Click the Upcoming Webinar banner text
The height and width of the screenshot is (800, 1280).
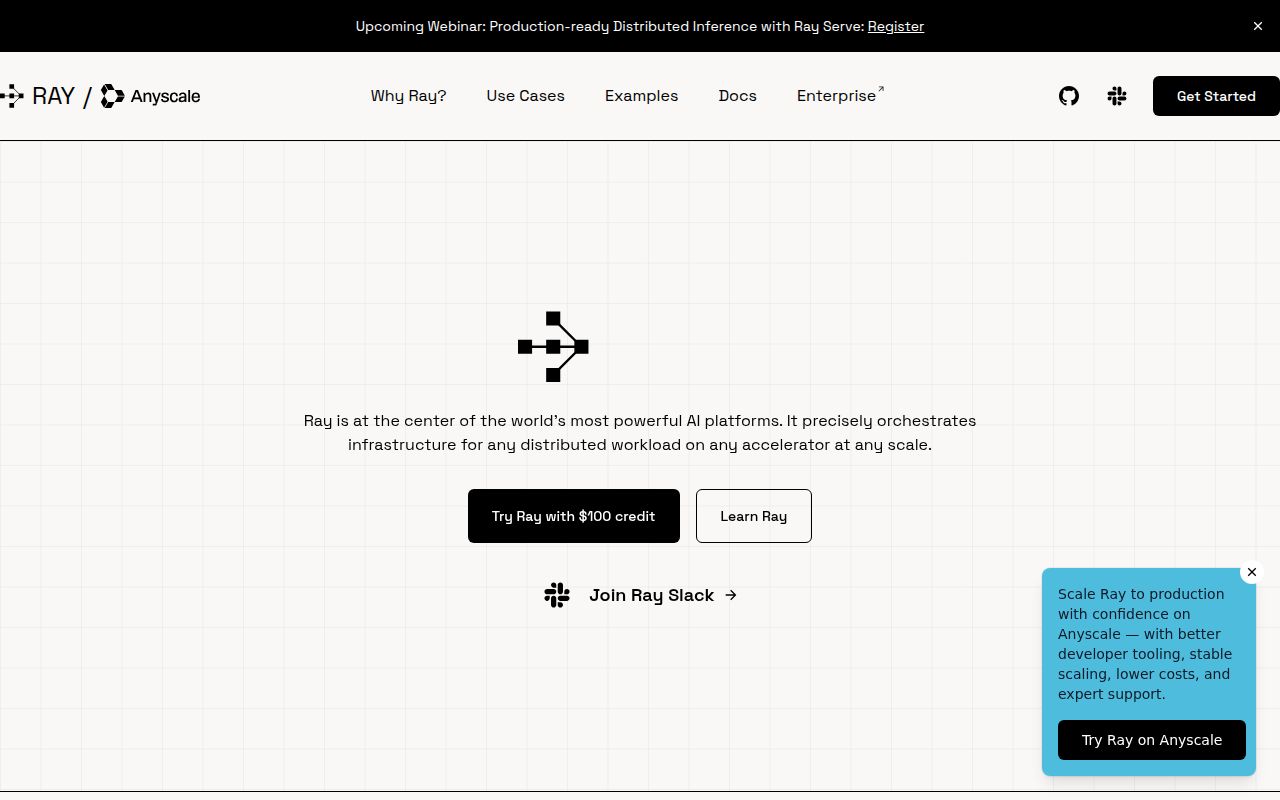(610, 26)
